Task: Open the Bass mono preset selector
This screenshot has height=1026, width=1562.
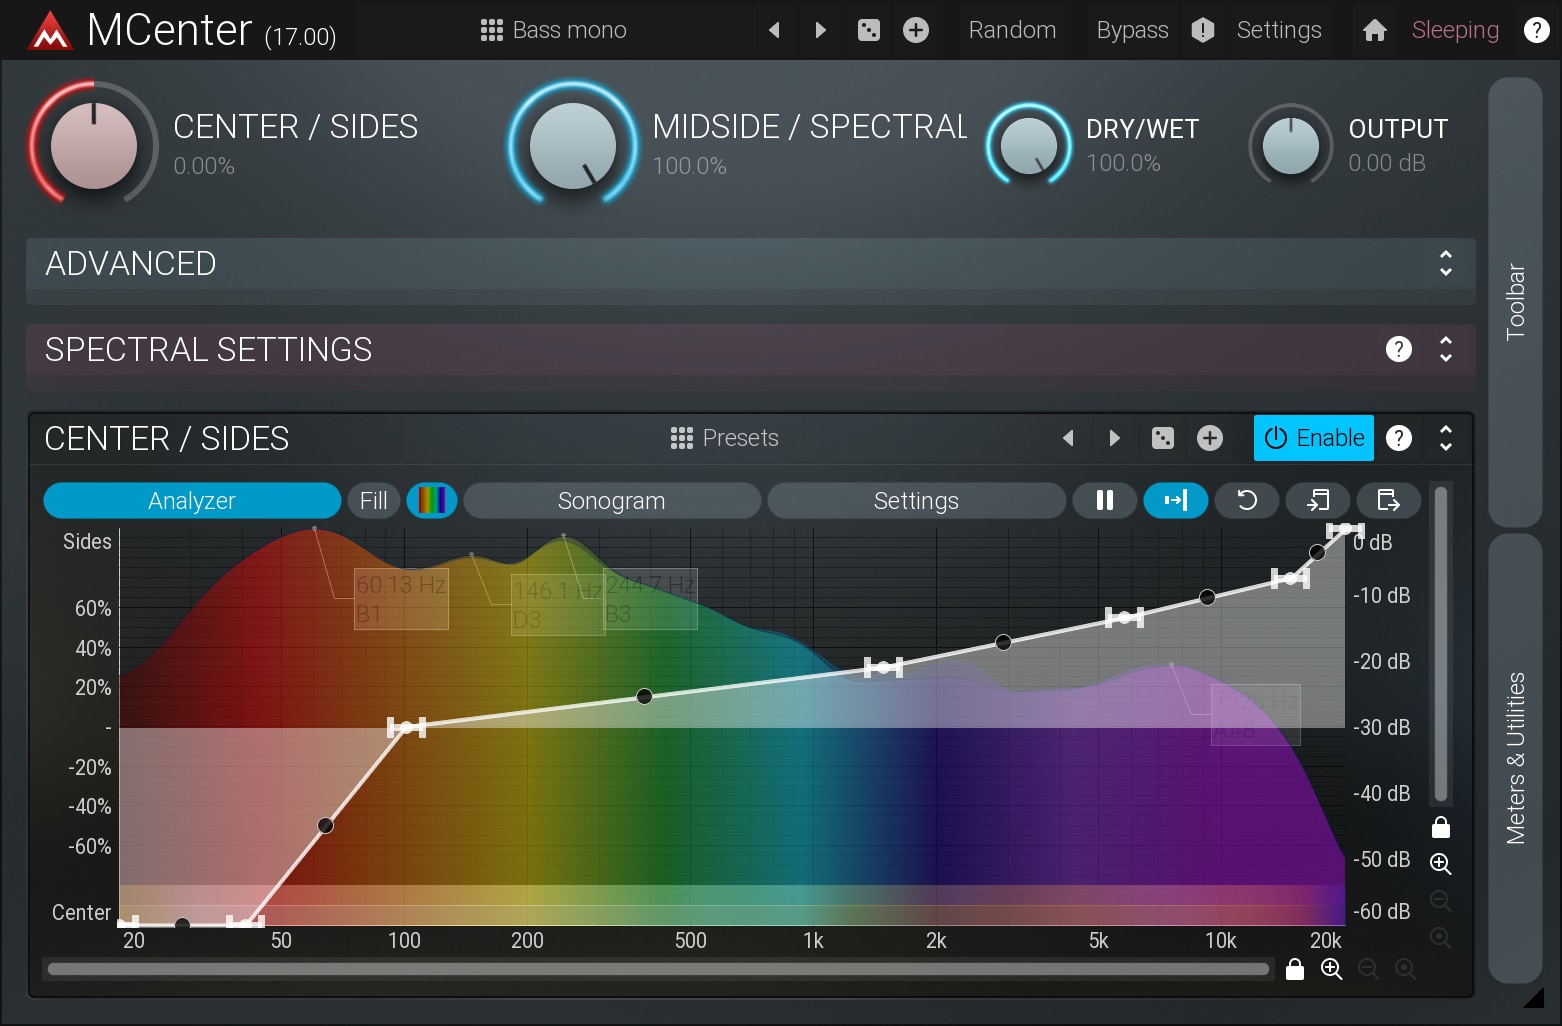Action: click(x=553, y=30)
